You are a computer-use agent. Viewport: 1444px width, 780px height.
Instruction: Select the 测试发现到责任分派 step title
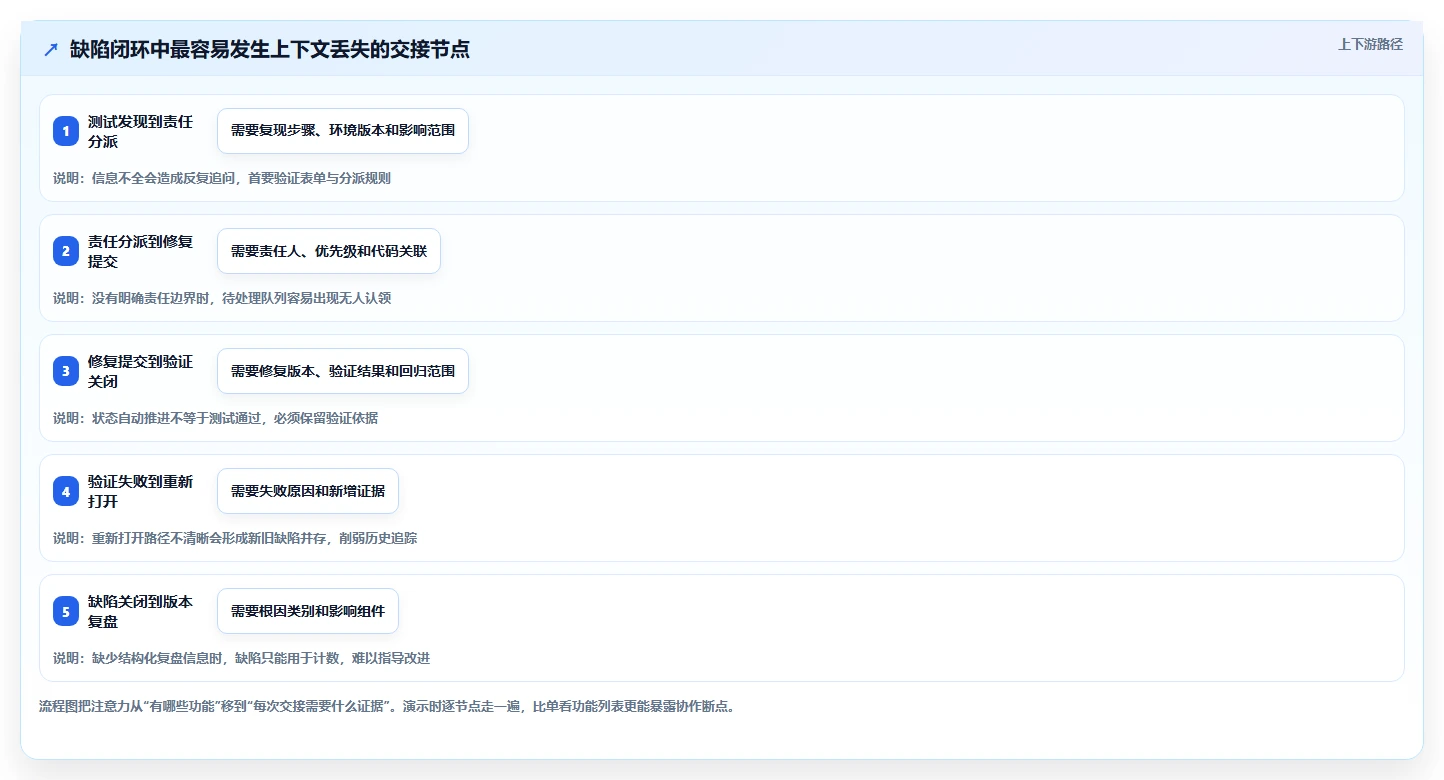140,131
